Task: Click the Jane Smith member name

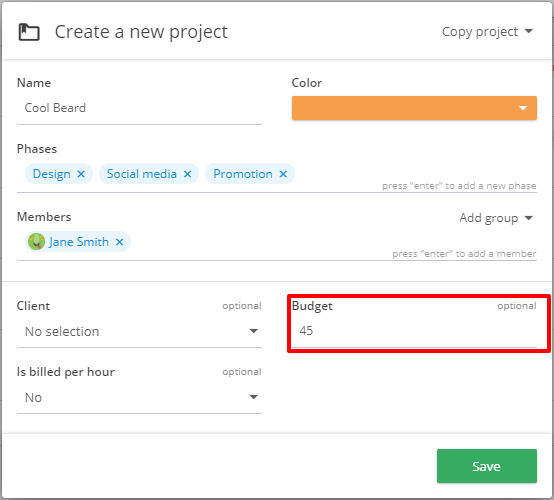Action: (x=79, y=242)
